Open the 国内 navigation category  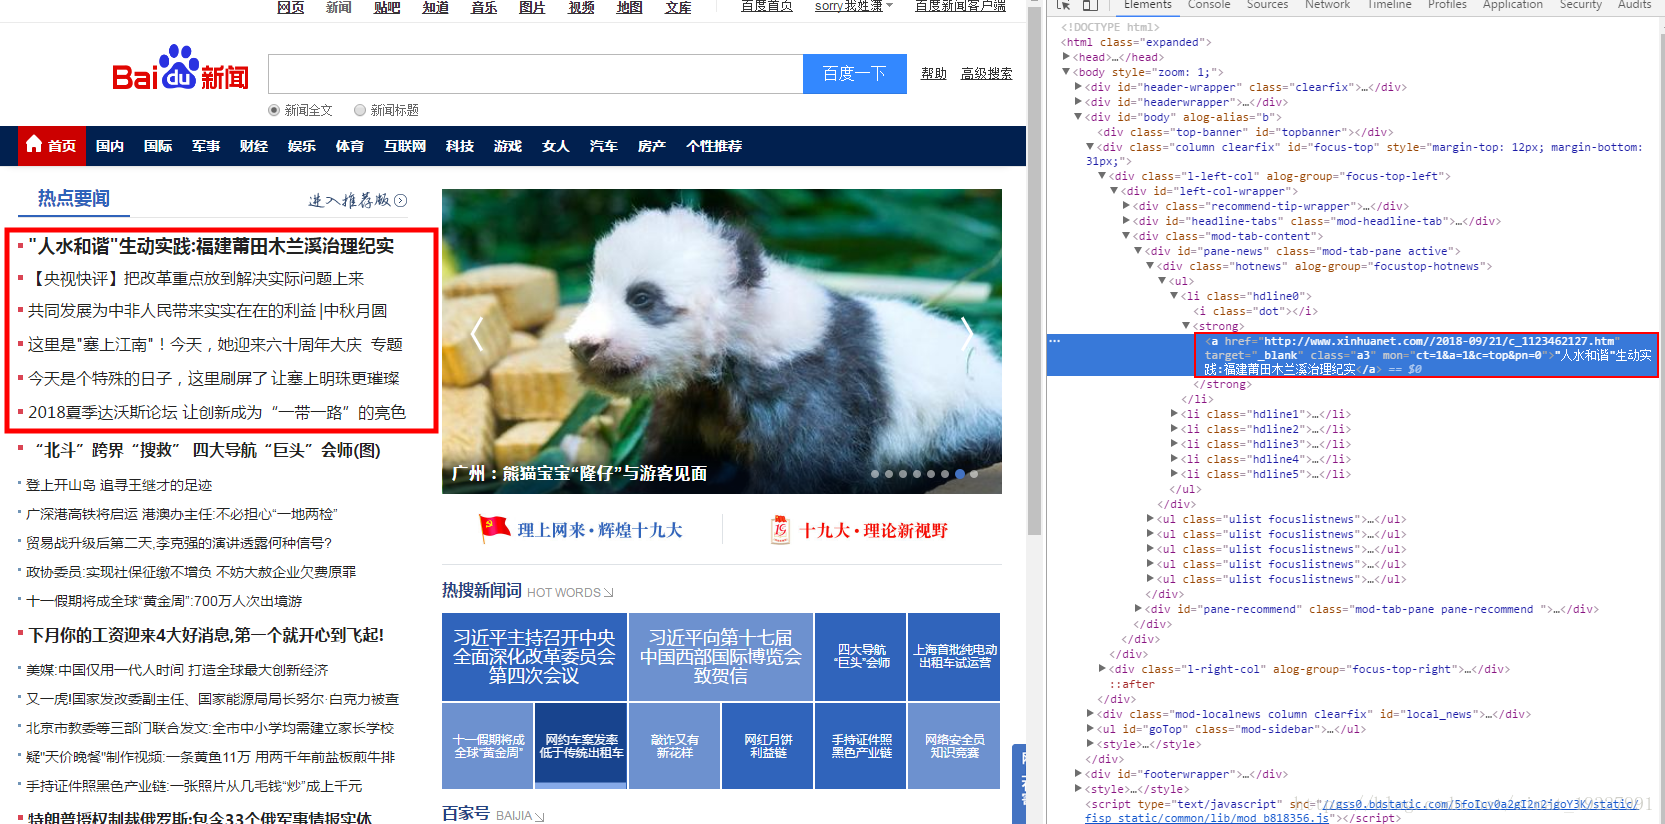(x=110, y=146)
